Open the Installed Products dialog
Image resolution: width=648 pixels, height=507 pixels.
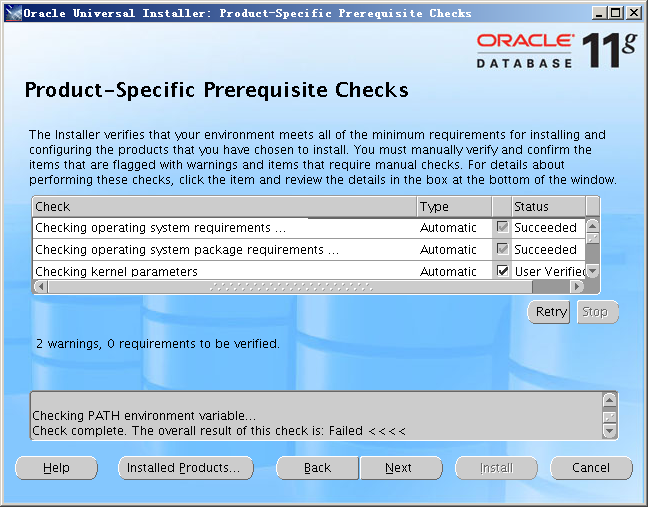point(185,468)
